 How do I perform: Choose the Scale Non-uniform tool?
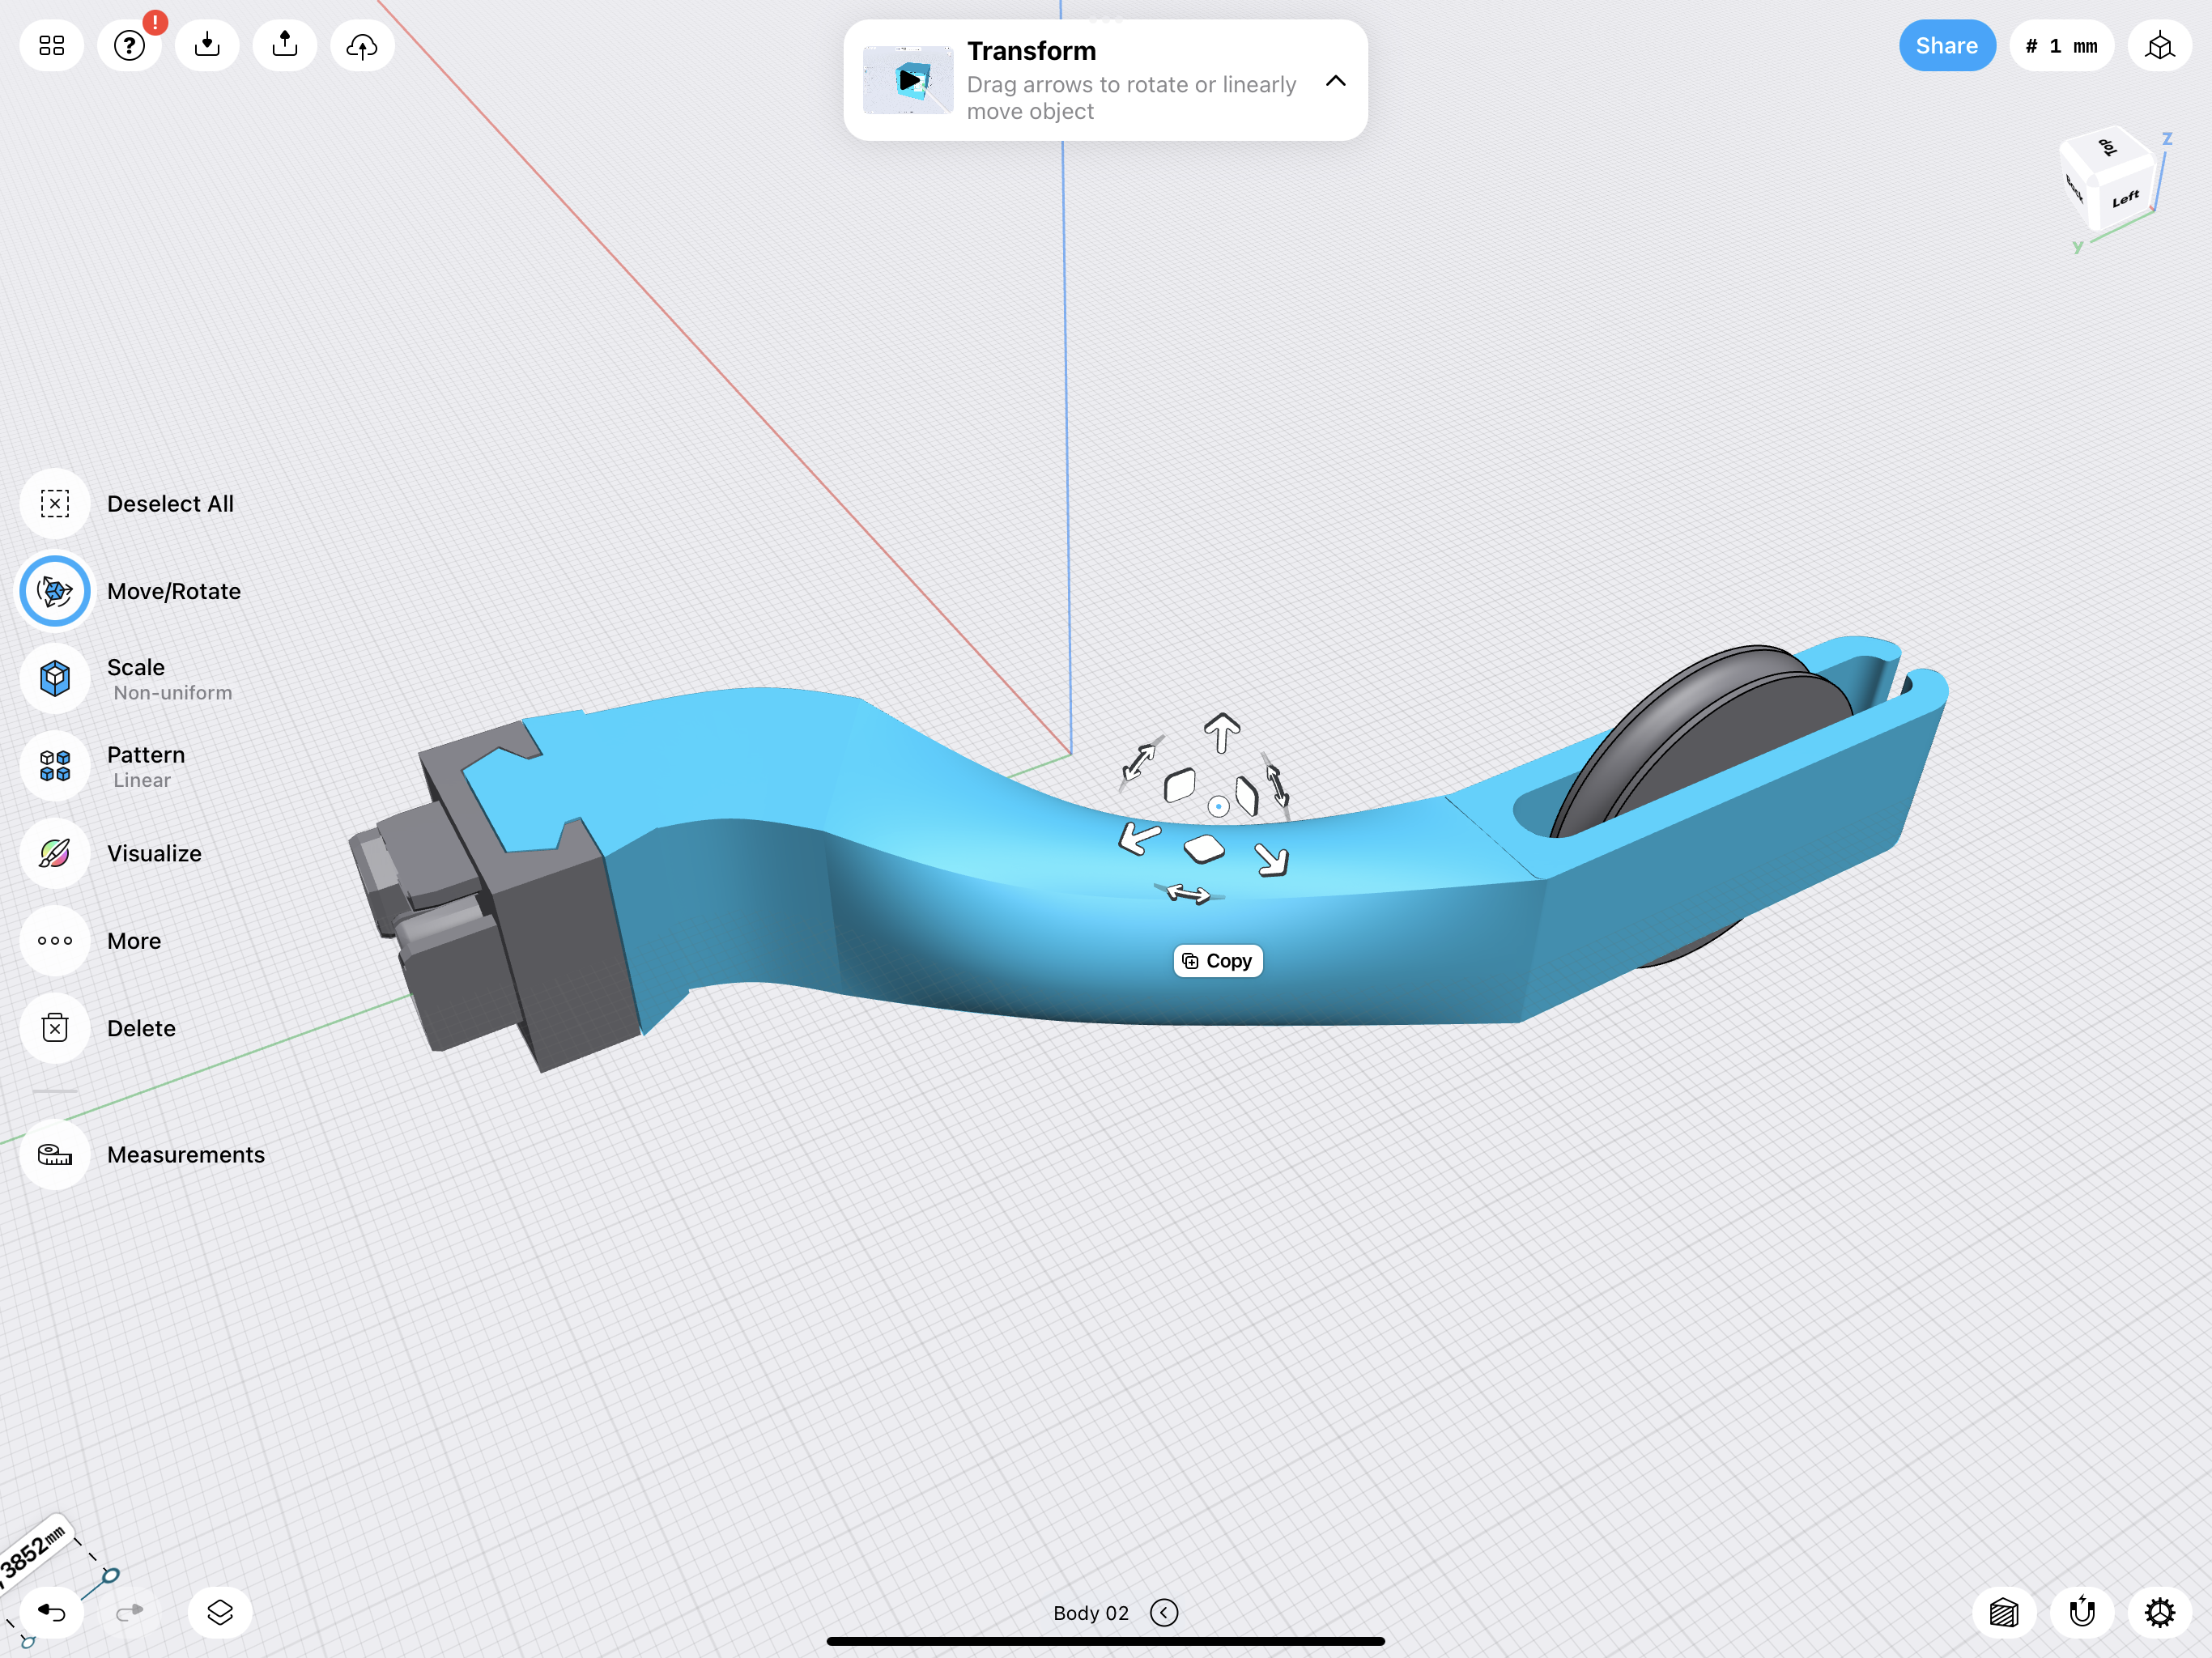(55, 678)
